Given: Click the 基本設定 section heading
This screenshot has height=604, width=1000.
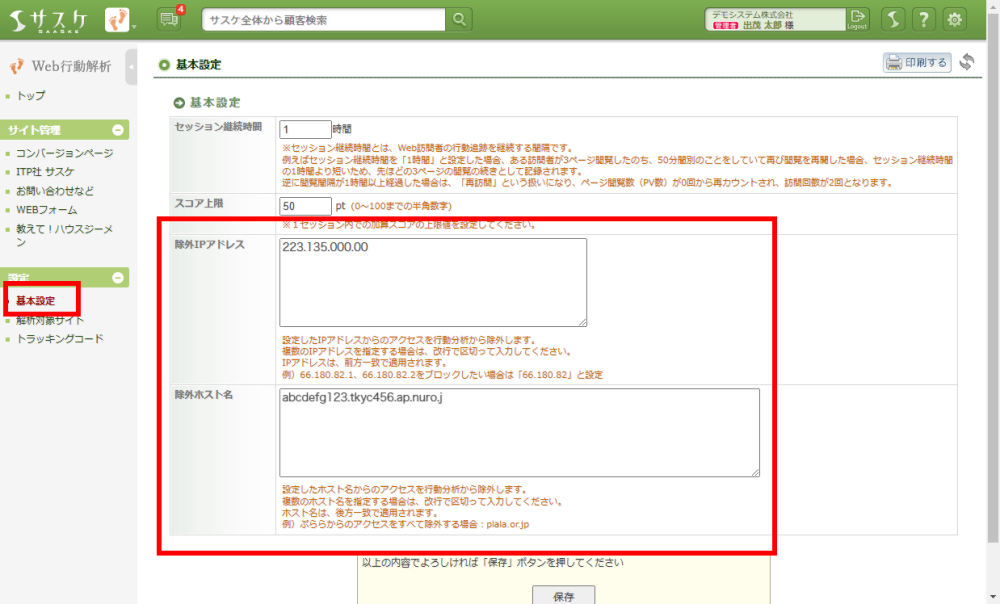Looking at the screenshot, I should click(215, 103).
